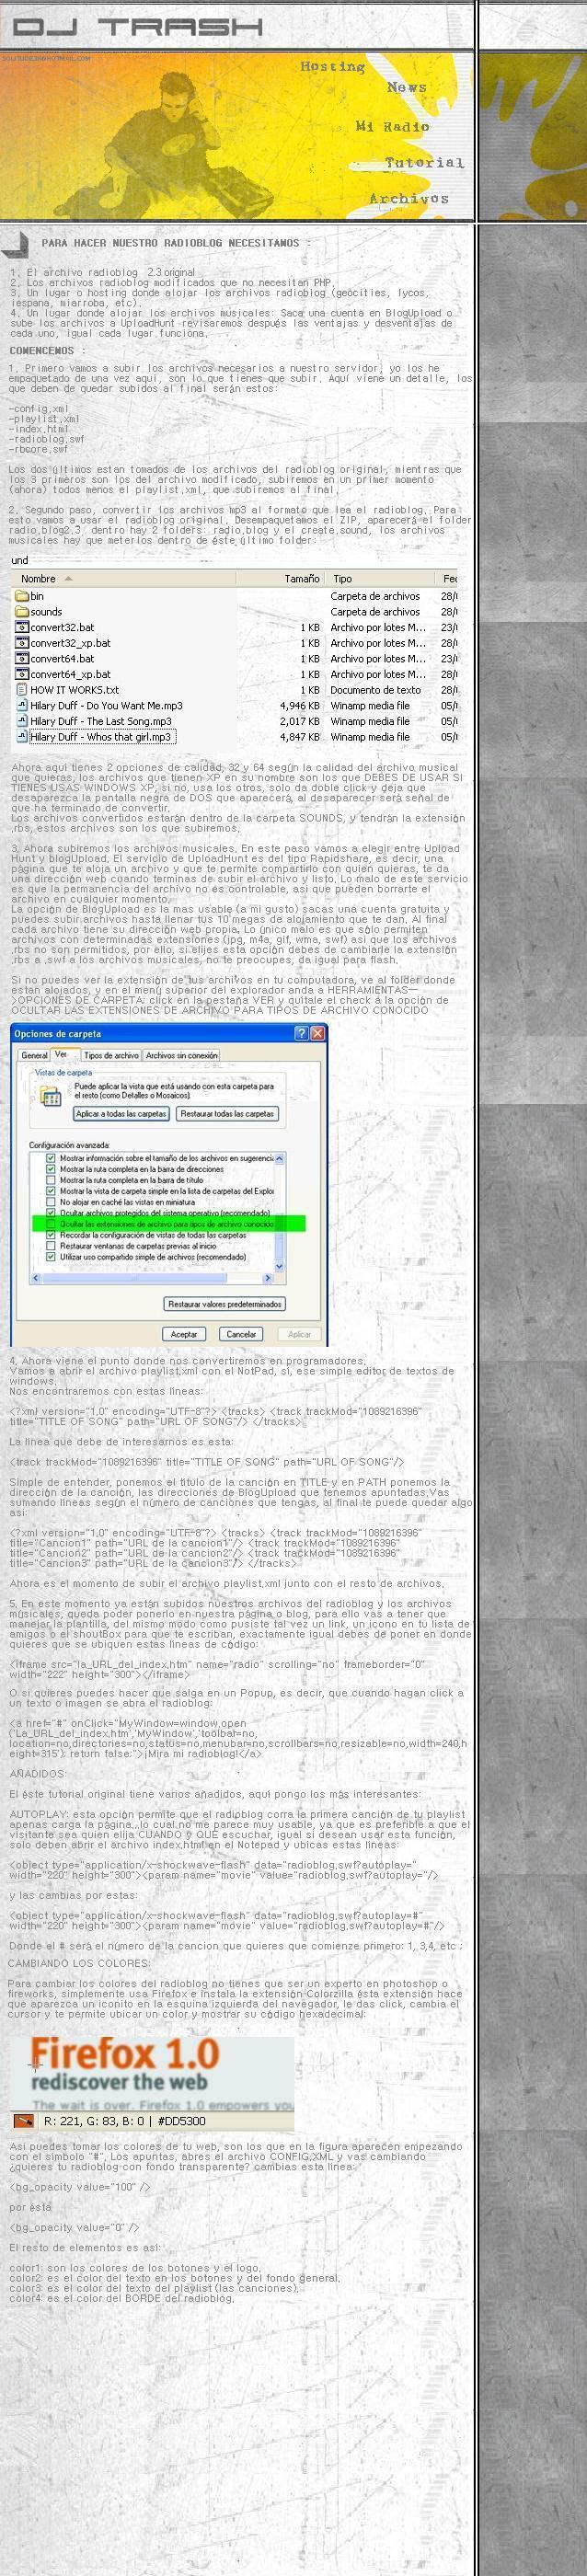Switch to Tipos de archivo tab
The height and width of the screenshot is (2576, 587).
pyautogui.click(x=111, y=1056)
